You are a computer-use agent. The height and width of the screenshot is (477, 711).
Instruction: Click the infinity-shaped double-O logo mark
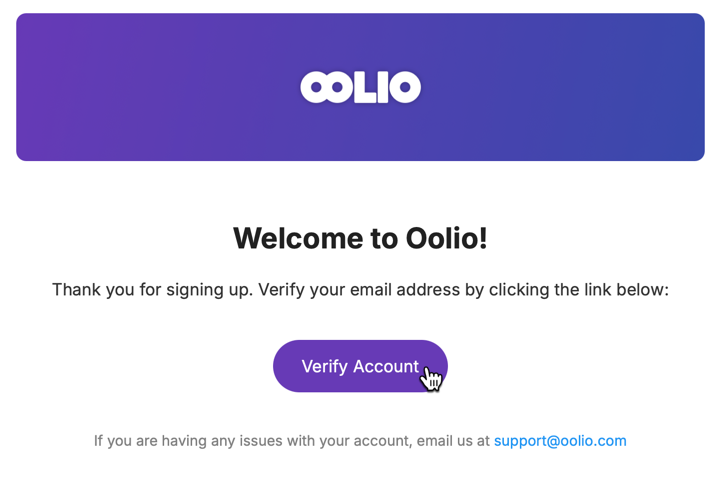pos(327,87)
